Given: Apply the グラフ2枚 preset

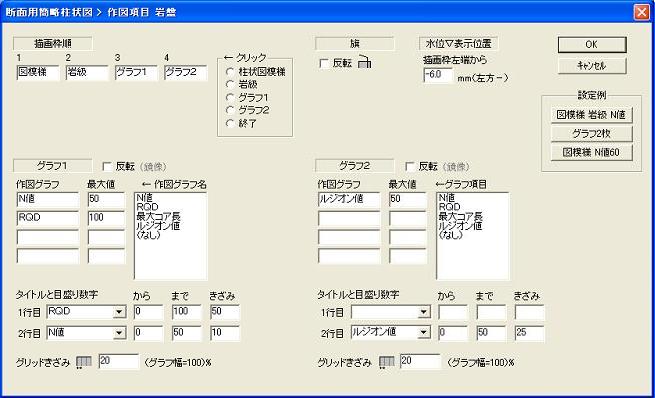Looking at the screenshot, I should 591,134.
